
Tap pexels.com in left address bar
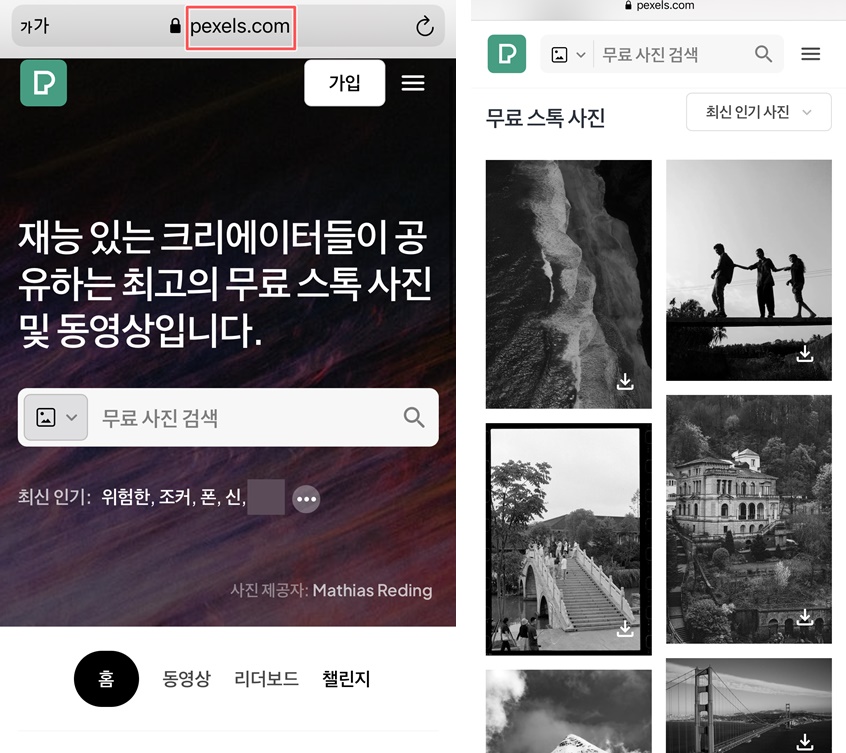(240, 26)
